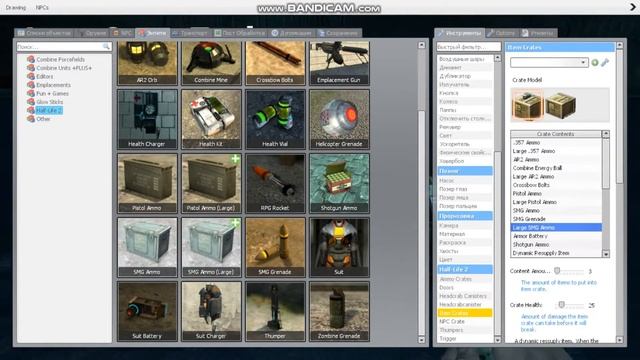This screenshot has height=360, width=640.
Task: Spawn the Zombine Grenade entity
Action: 339,311
